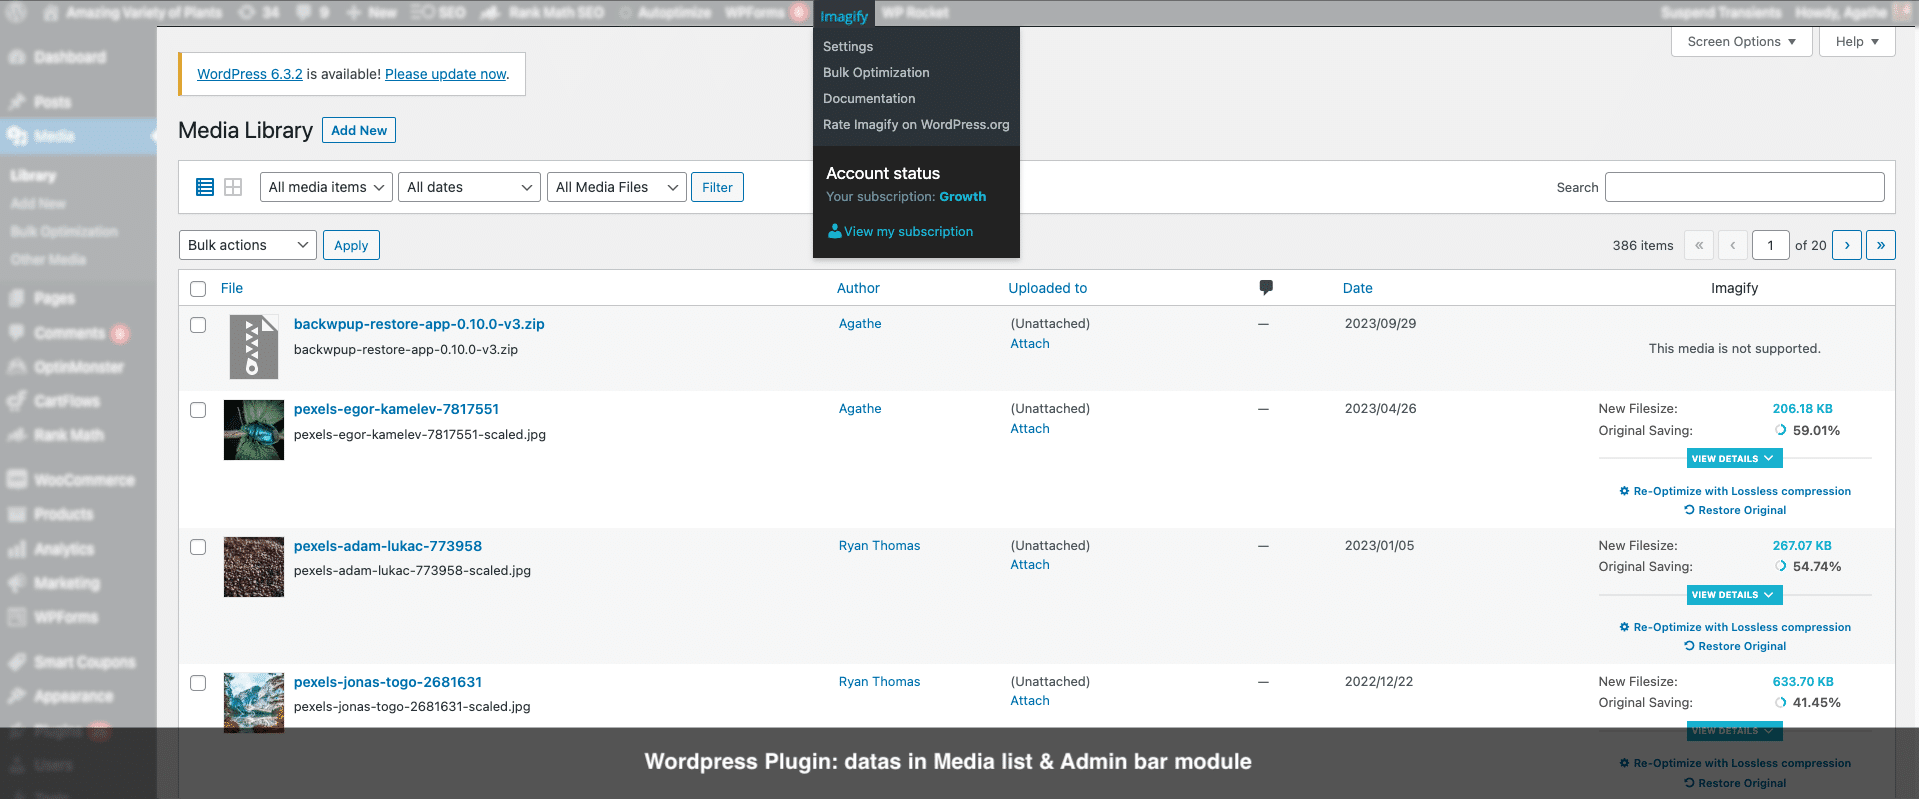Open All dates dropdown
Viewport: 1919px width, 799px height.
pos(470,187)
